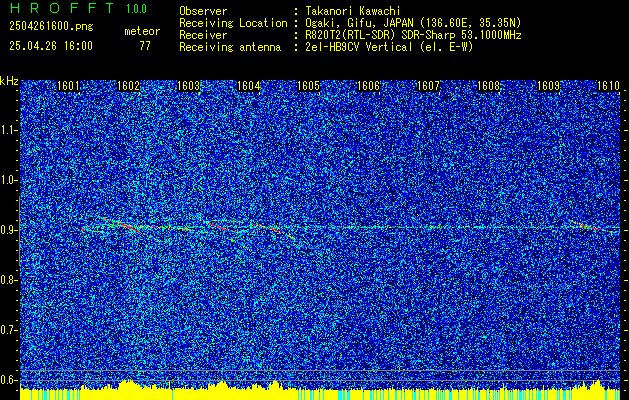Click the 1604 time marker
Screen dimensions: 629x400
pyautogui.click(x=249, y=86)
